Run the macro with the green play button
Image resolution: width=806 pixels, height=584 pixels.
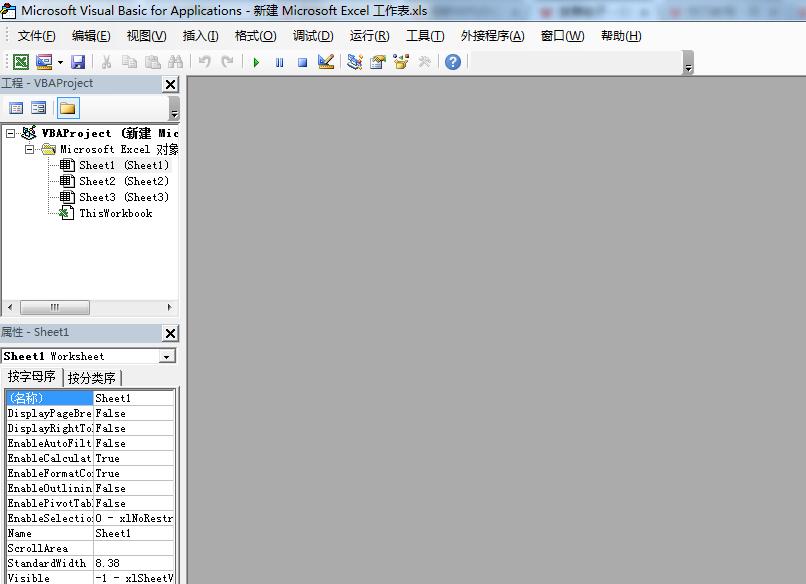(x=256, y=62)
